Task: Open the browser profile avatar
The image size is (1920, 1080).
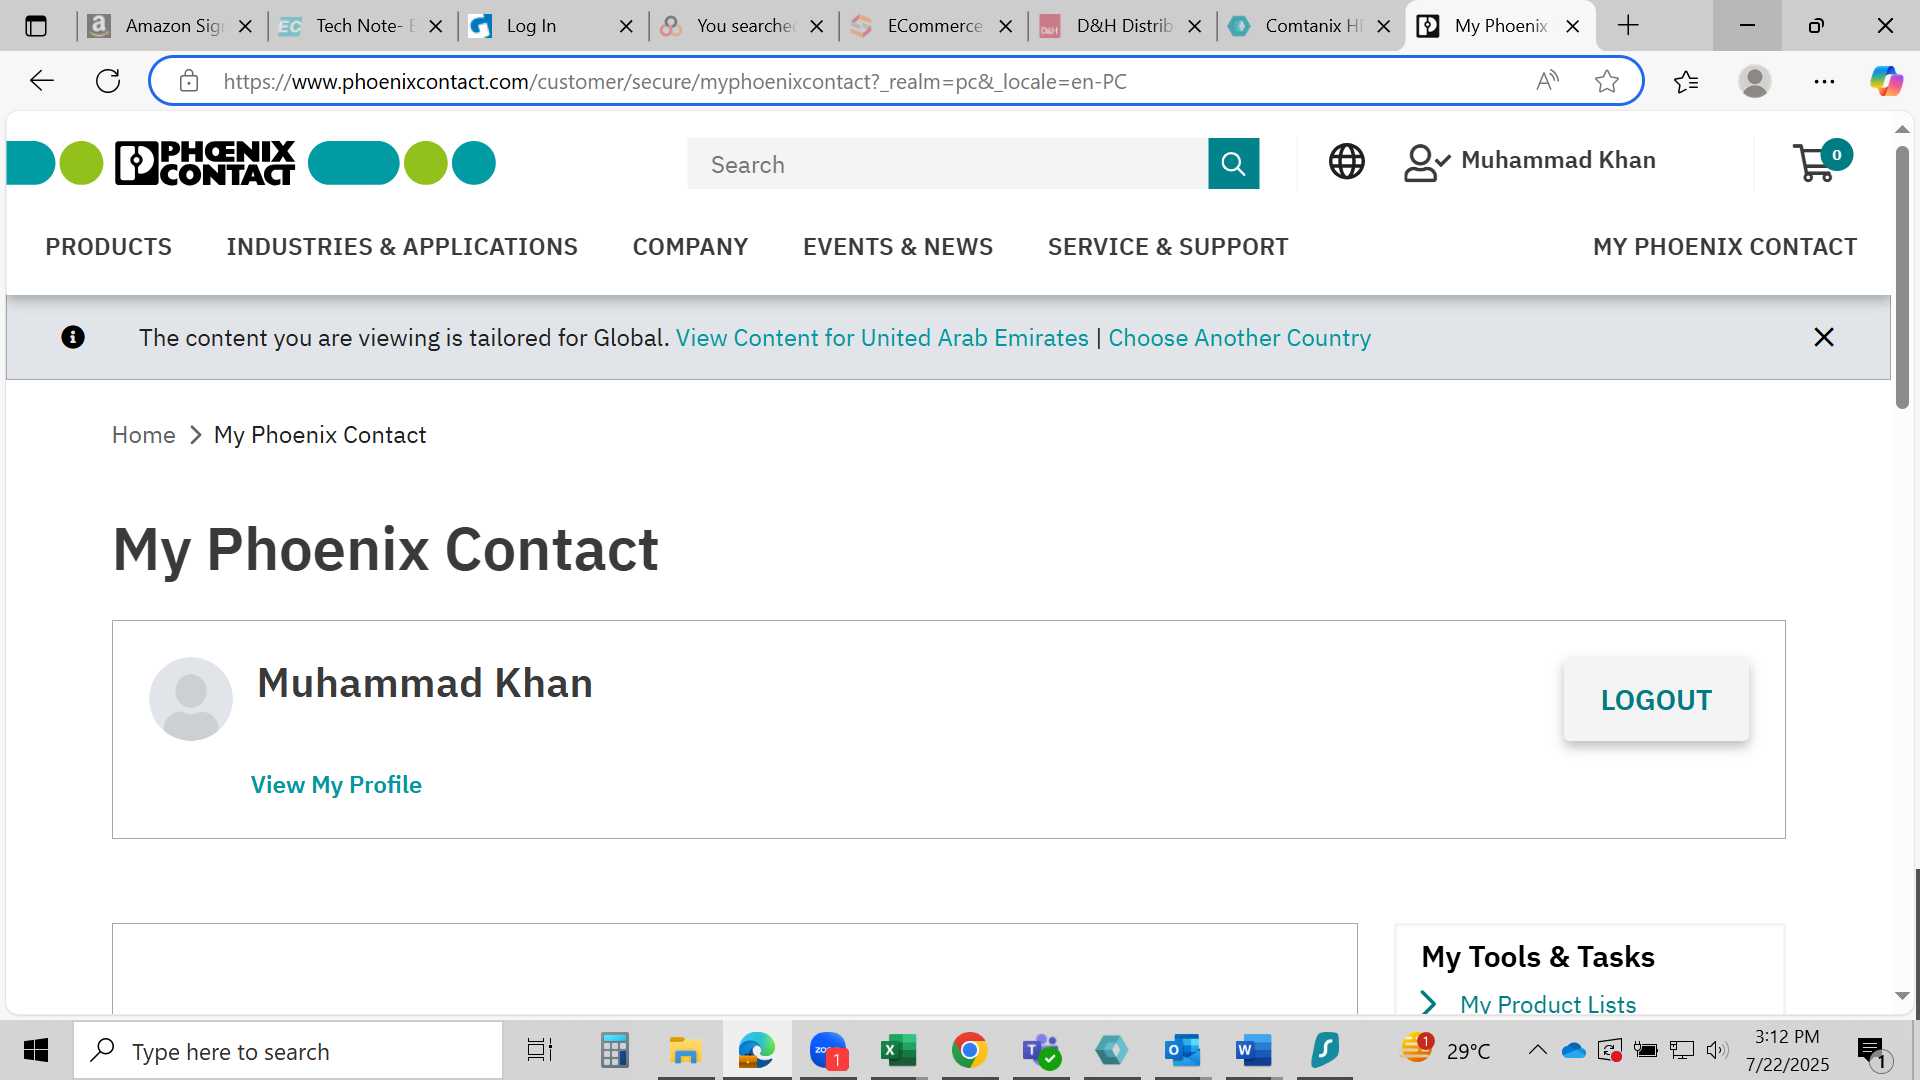Action: (x=1754, y=81)
